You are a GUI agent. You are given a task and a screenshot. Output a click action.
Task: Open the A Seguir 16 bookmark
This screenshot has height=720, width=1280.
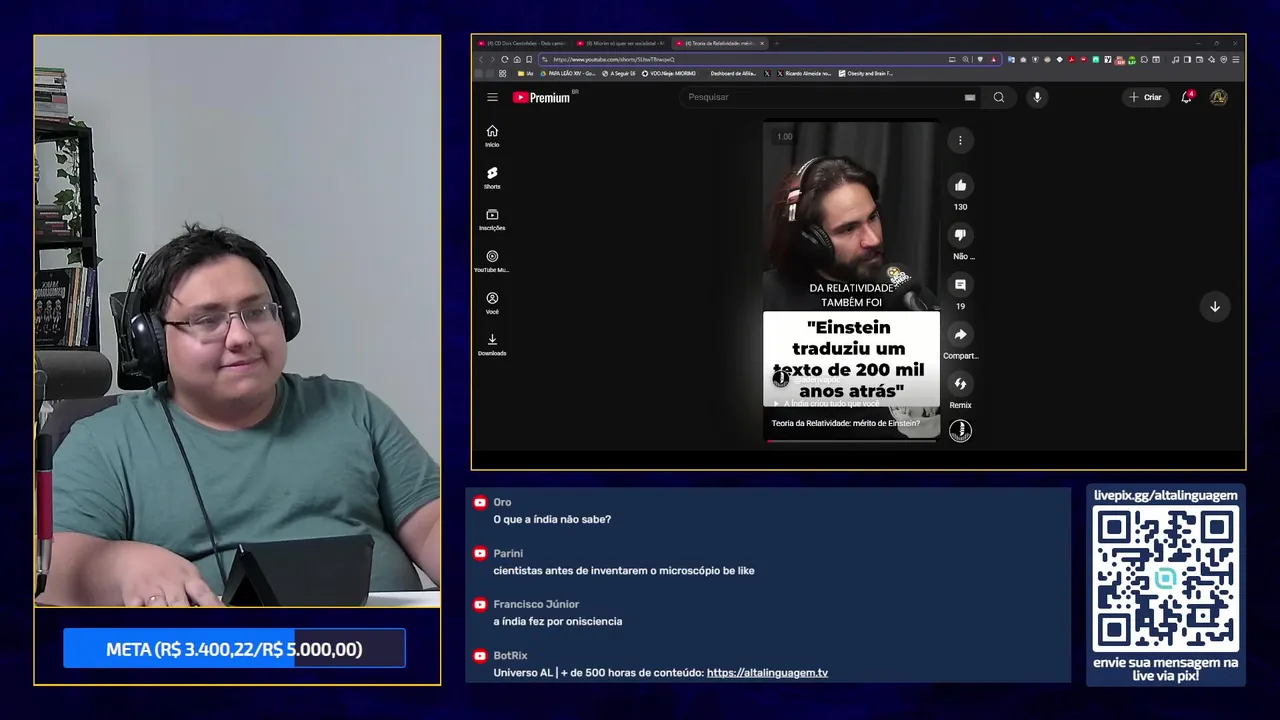coord(619,73)
